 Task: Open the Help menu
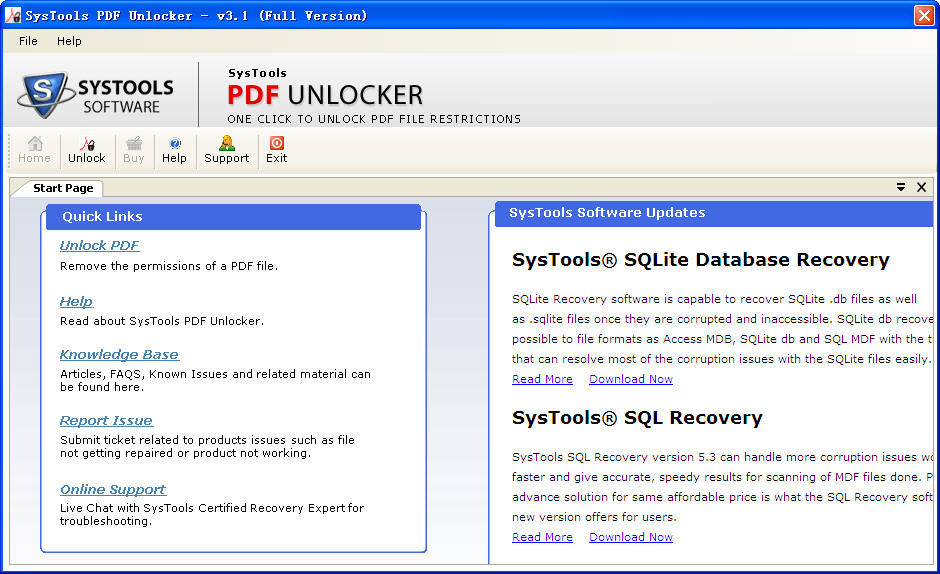click(69, 41)
